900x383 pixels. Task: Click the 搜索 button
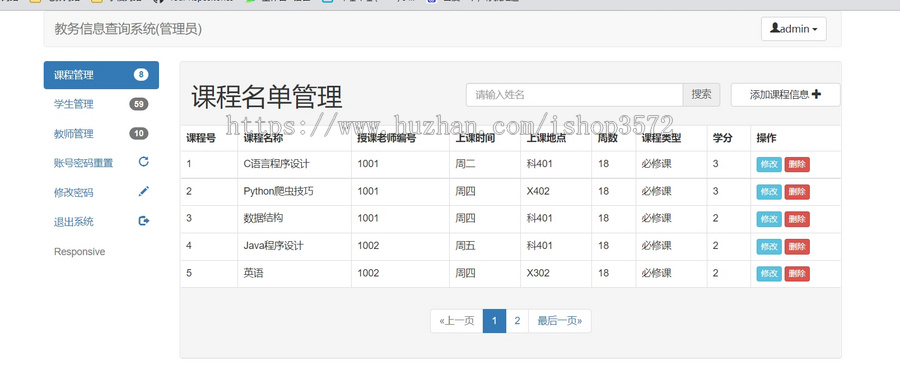701,95
